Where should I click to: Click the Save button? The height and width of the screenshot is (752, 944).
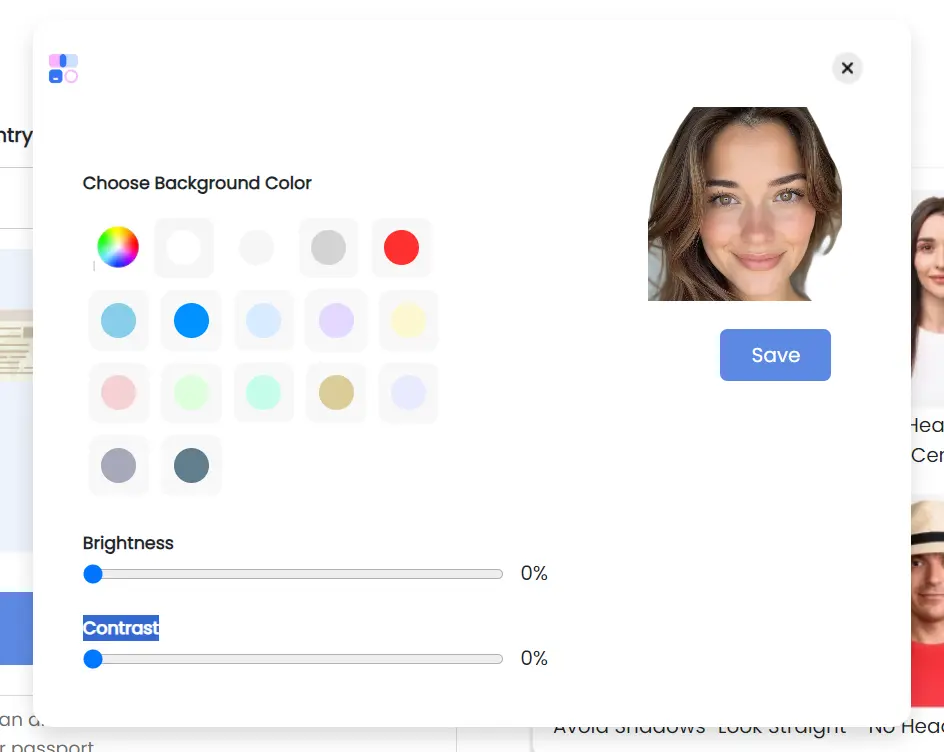pyautogui.click(x=775, y=355)
